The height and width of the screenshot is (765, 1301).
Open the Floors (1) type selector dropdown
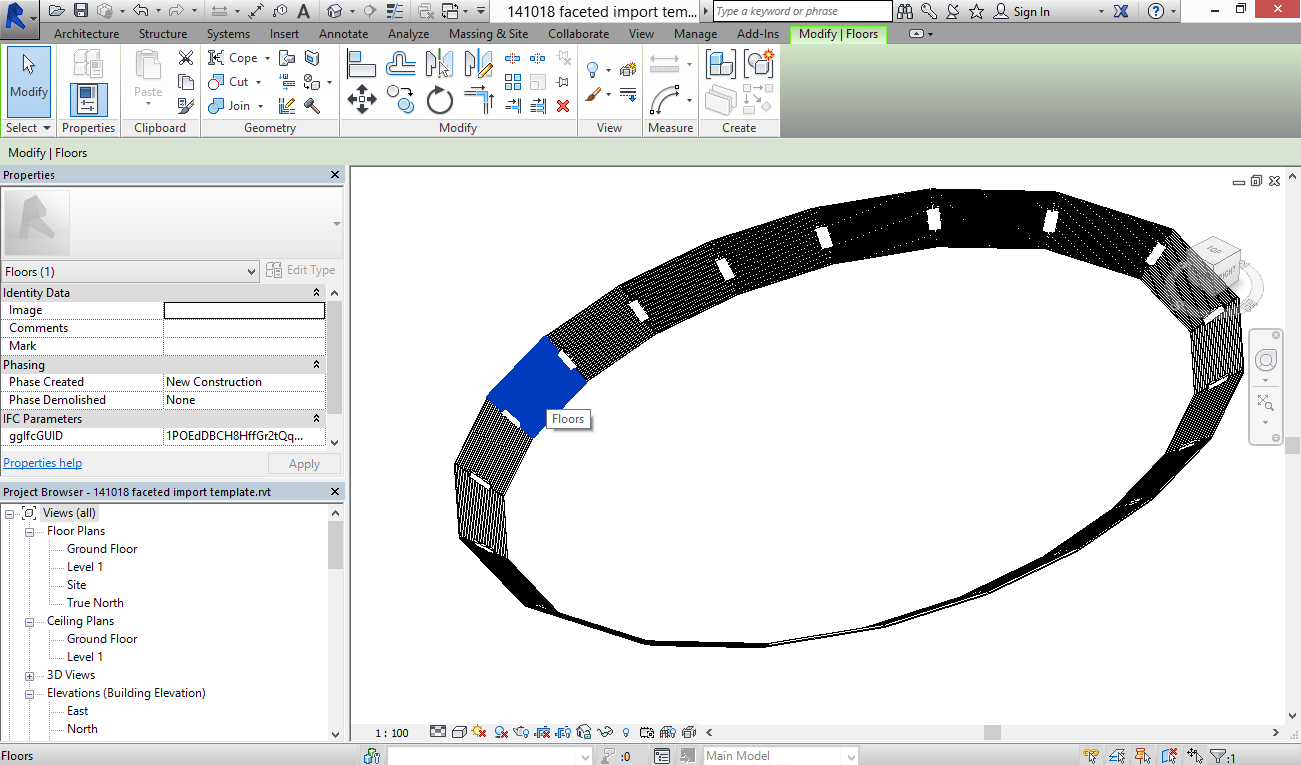(251, 271)
